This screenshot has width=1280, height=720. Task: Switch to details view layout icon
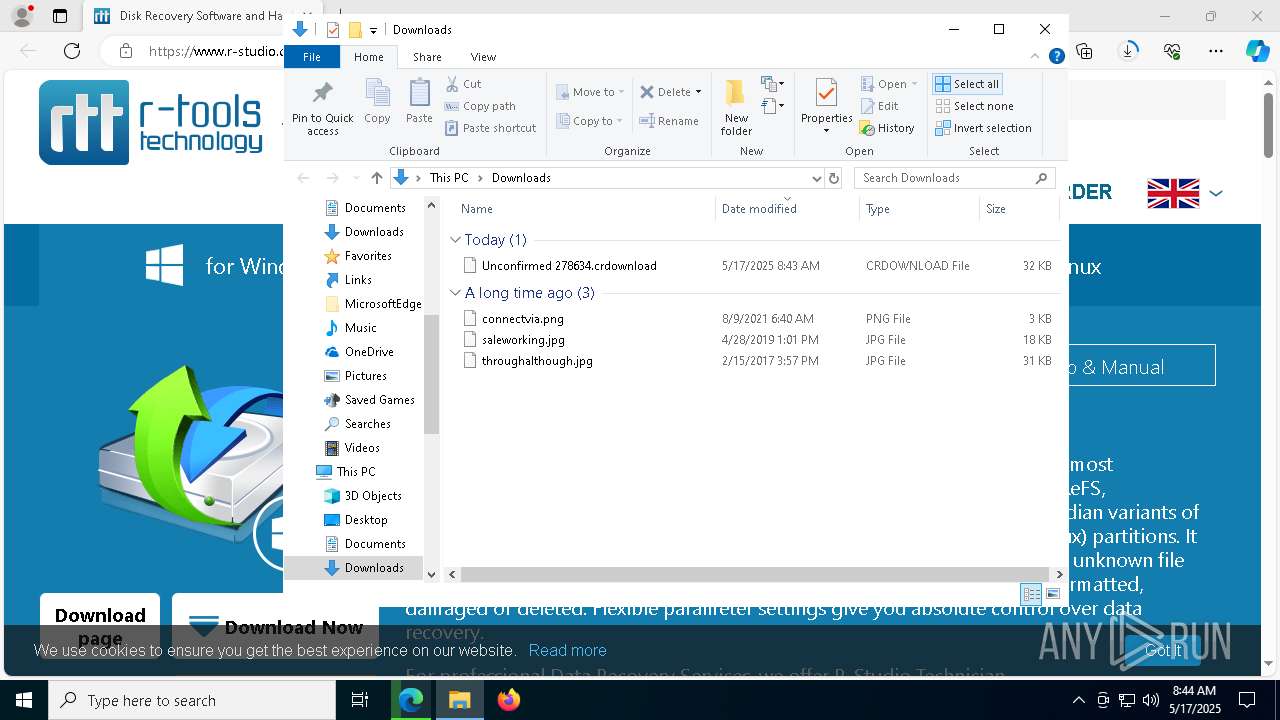click(x=1031, y=594)
